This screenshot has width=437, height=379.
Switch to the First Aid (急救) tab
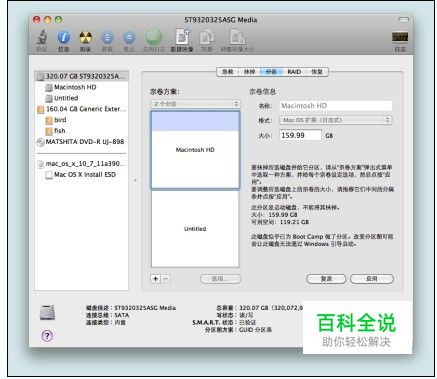pyautogui.click(x=228, y=72)
